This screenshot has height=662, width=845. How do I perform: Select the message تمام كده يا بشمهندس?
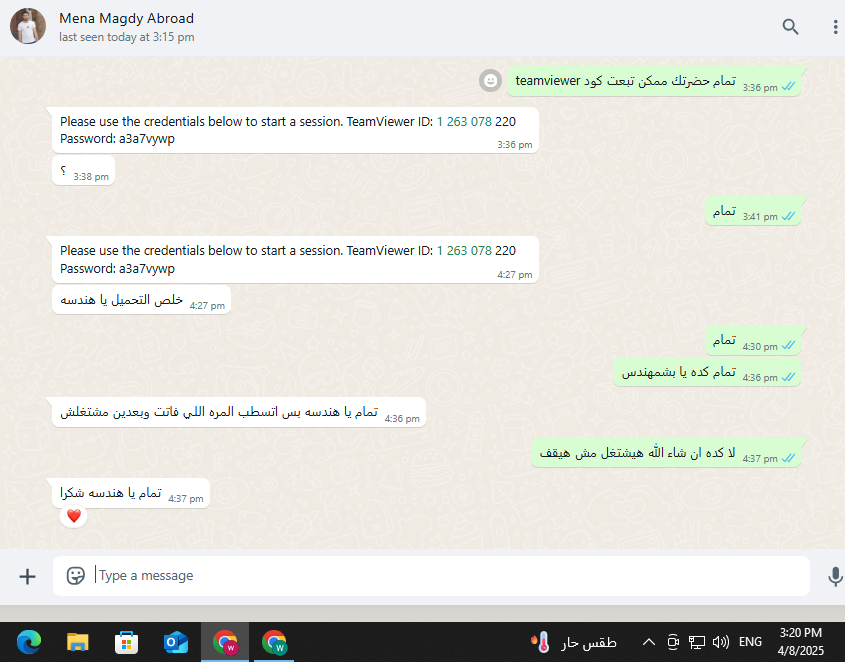pyautogui.click(x=707, y=372)
